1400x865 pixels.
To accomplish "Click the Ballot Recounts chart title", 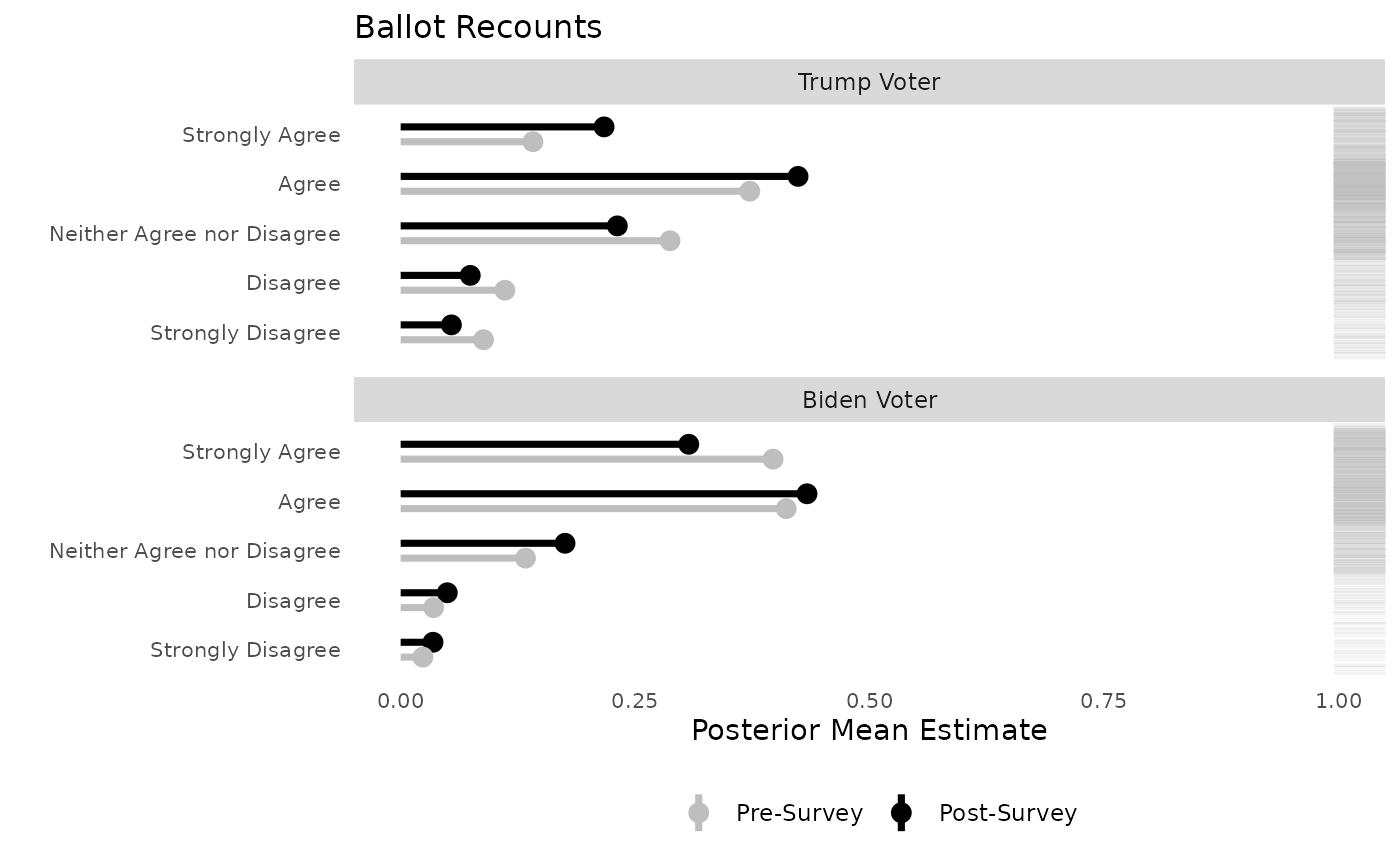I will [x=478, y=27].
